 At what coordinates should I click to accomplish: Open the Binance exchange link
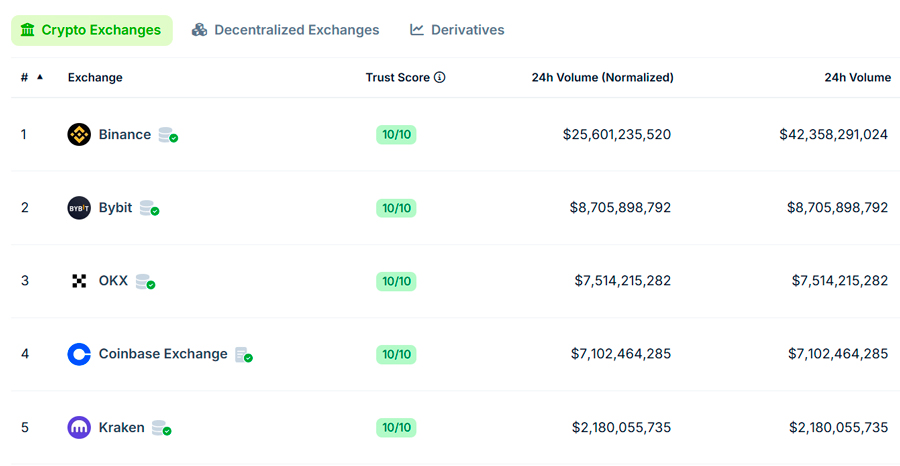(x=125, y=135)
